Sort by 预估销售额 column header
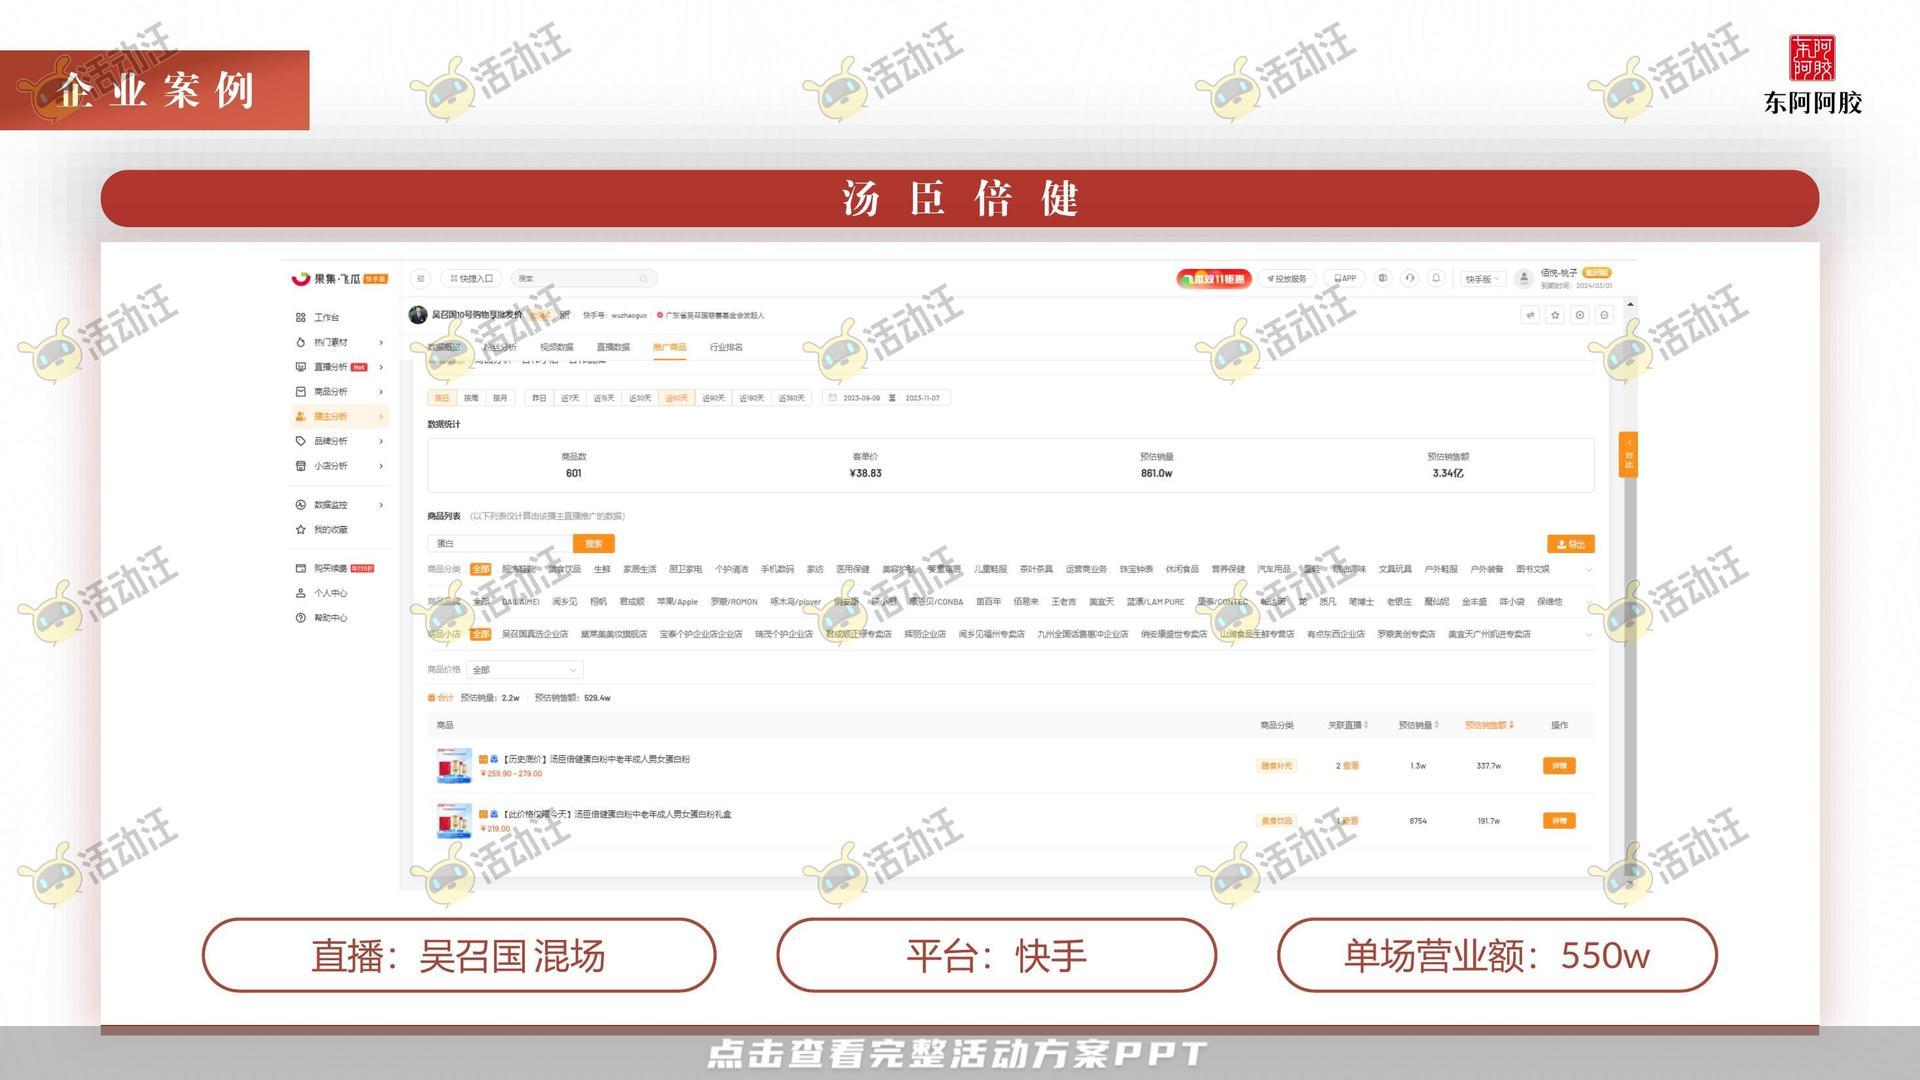Screen dimensions: 1920x1080 click(1489, 725)
